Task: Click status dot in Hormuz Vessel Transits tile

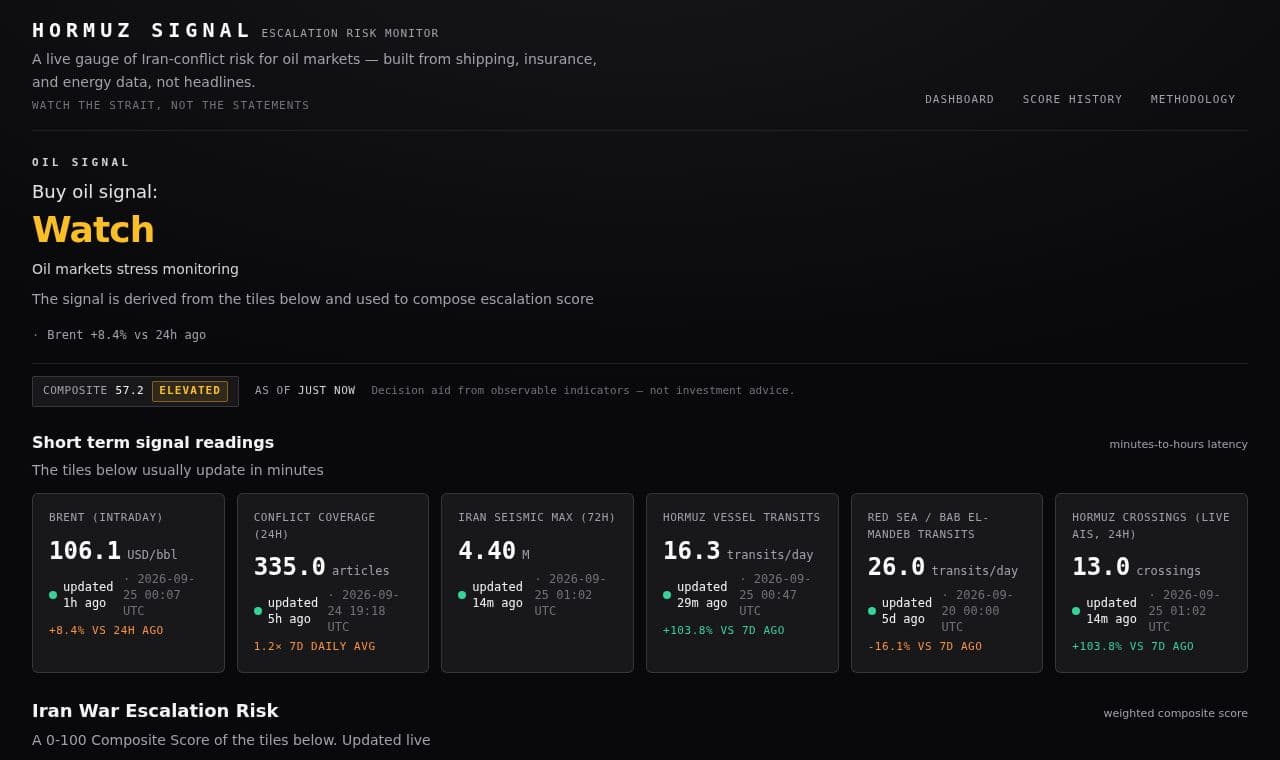Action: (667, 595)
